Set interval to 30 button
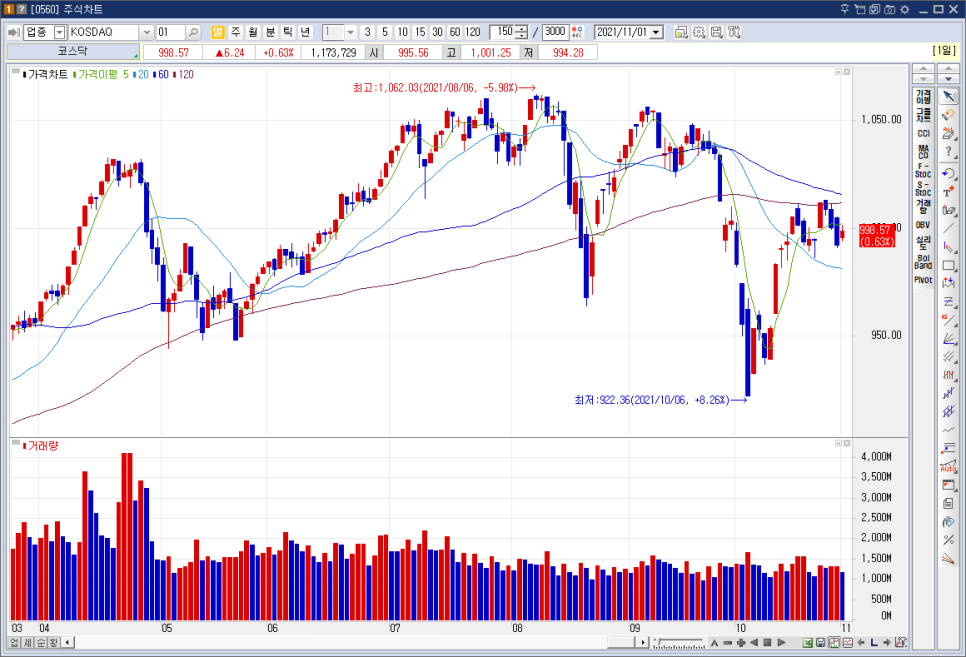Screen dimensions: 966x657 tap(437, 32)
